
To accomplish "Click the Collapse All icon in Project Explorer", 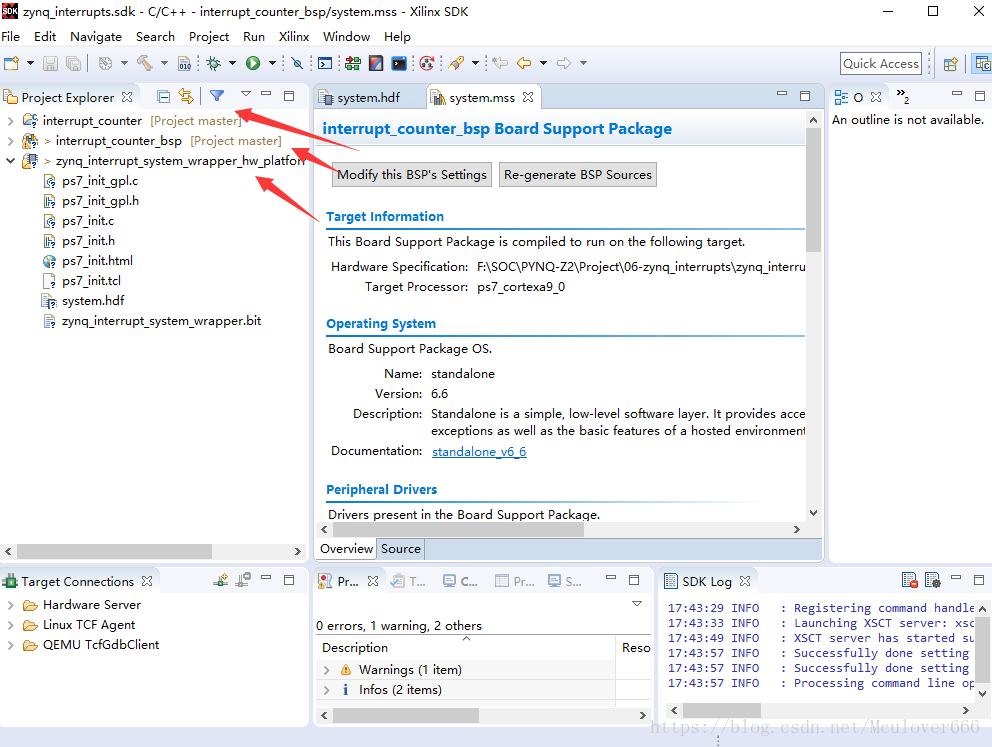I will pos(163,96).
